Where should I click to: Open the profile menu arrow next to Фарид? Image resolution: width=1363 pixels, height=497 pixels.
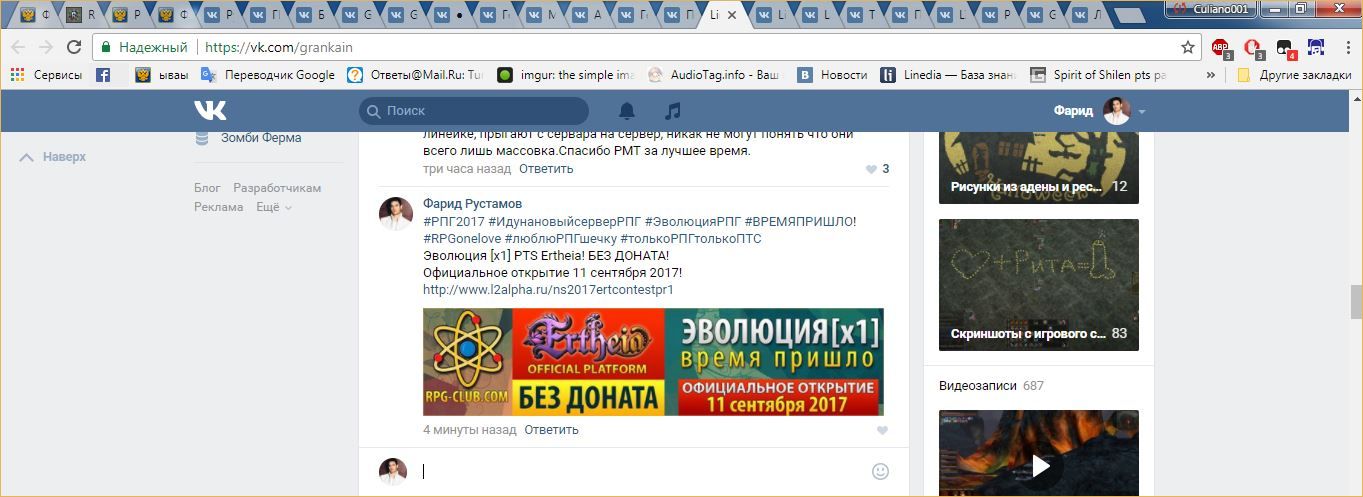pyautogui.click(x=1141, y=112)
